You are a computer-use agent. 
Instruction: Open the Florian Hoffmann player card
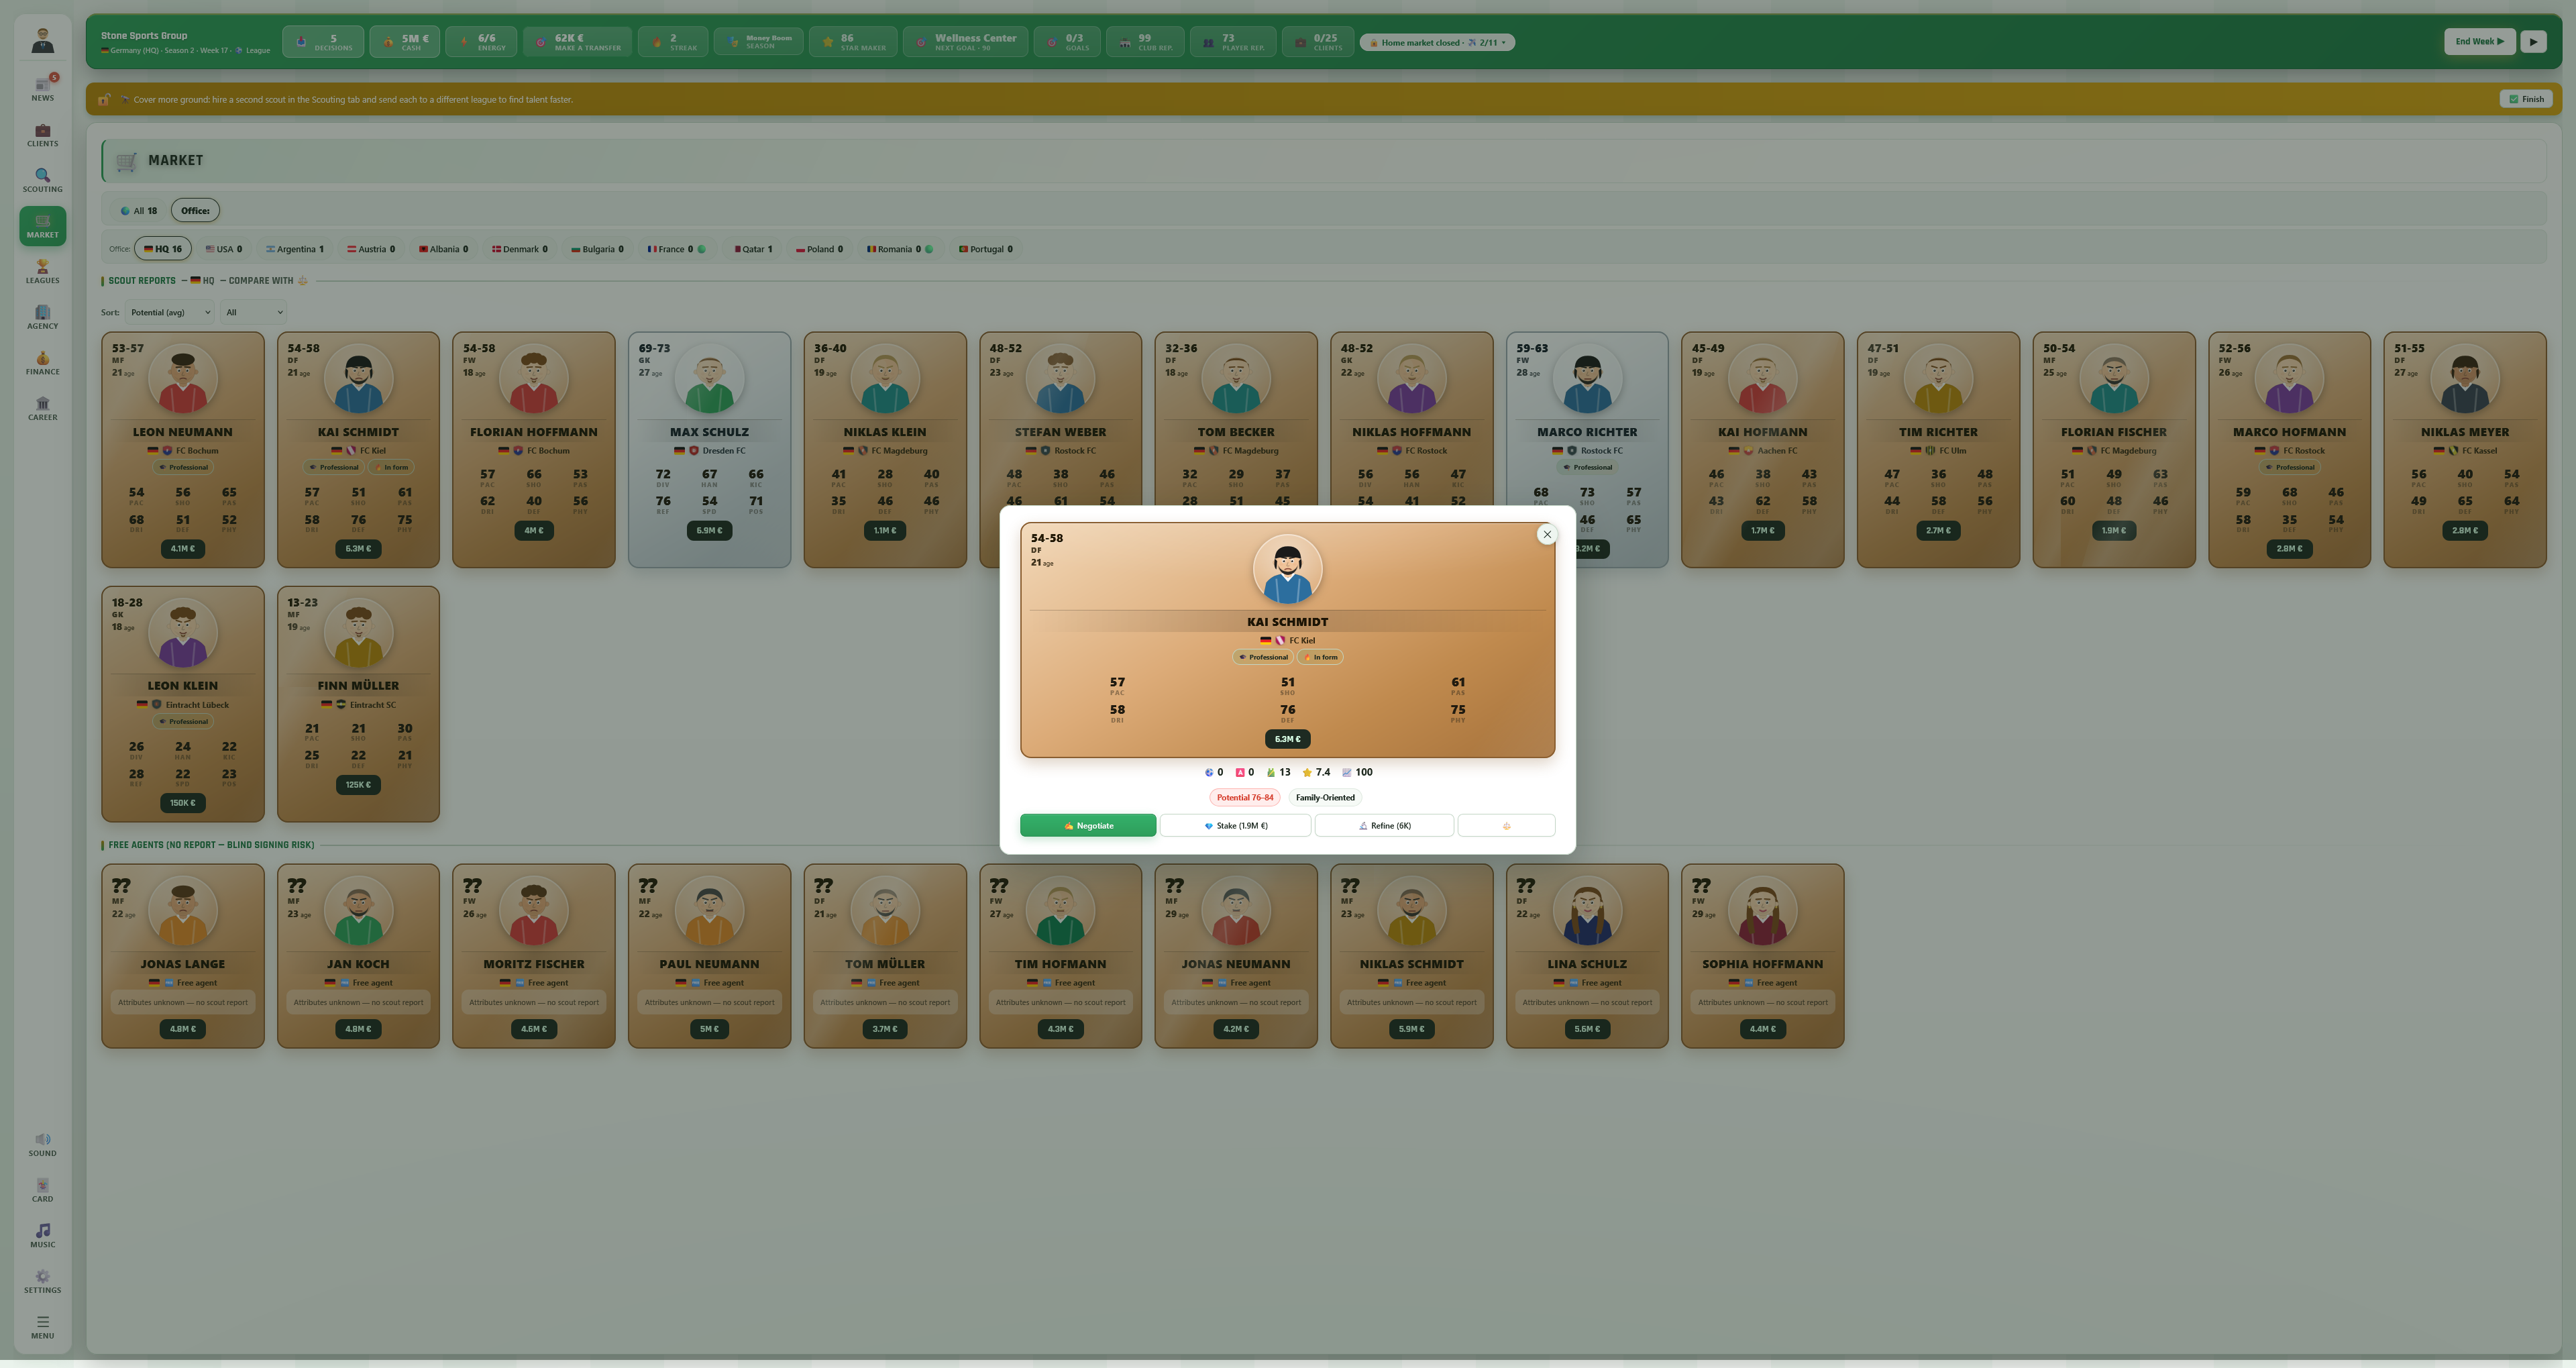tap(534, 450)
